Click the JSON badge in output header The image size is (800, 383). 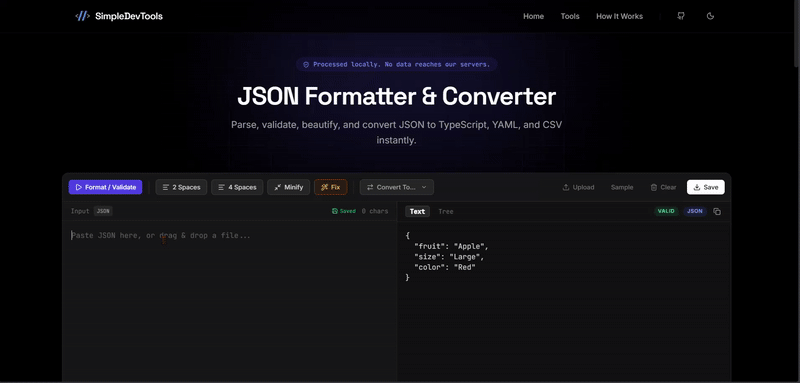(x=695, y=211)
